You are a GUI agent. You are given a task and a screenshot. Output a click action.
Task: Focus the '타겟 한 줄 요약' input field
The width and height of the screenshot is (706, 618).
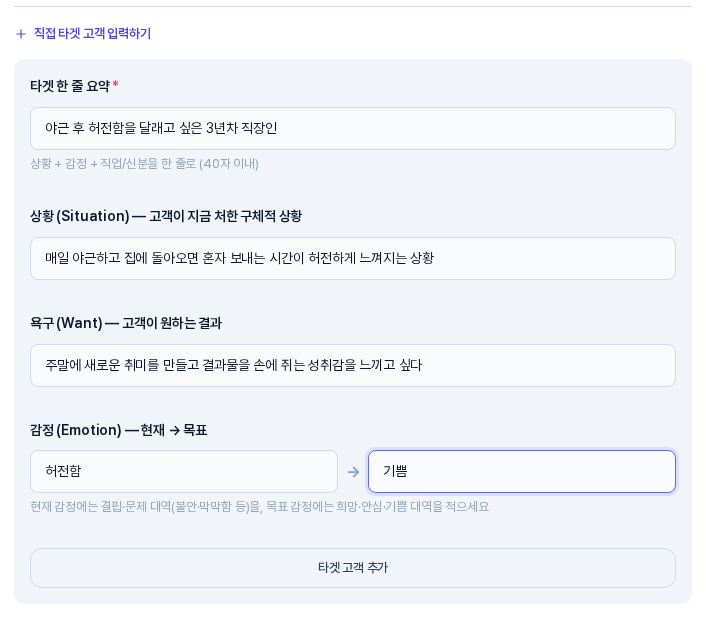[x=353, y=128]
